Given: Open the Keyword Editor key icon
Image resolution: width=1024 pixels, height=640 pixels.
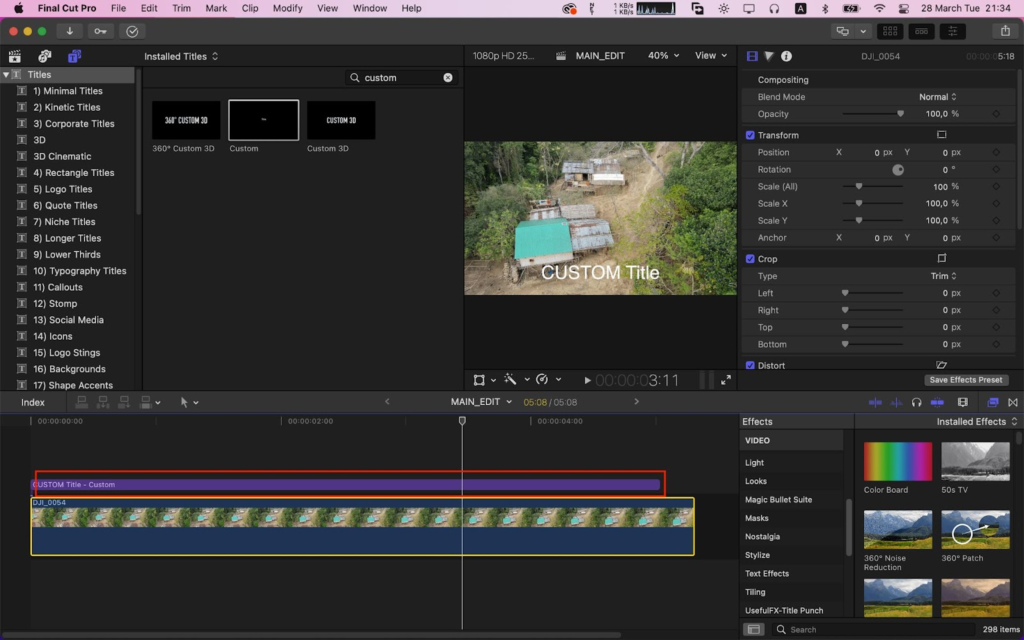Looking at the screenshot, I should [x=100, y=31].
